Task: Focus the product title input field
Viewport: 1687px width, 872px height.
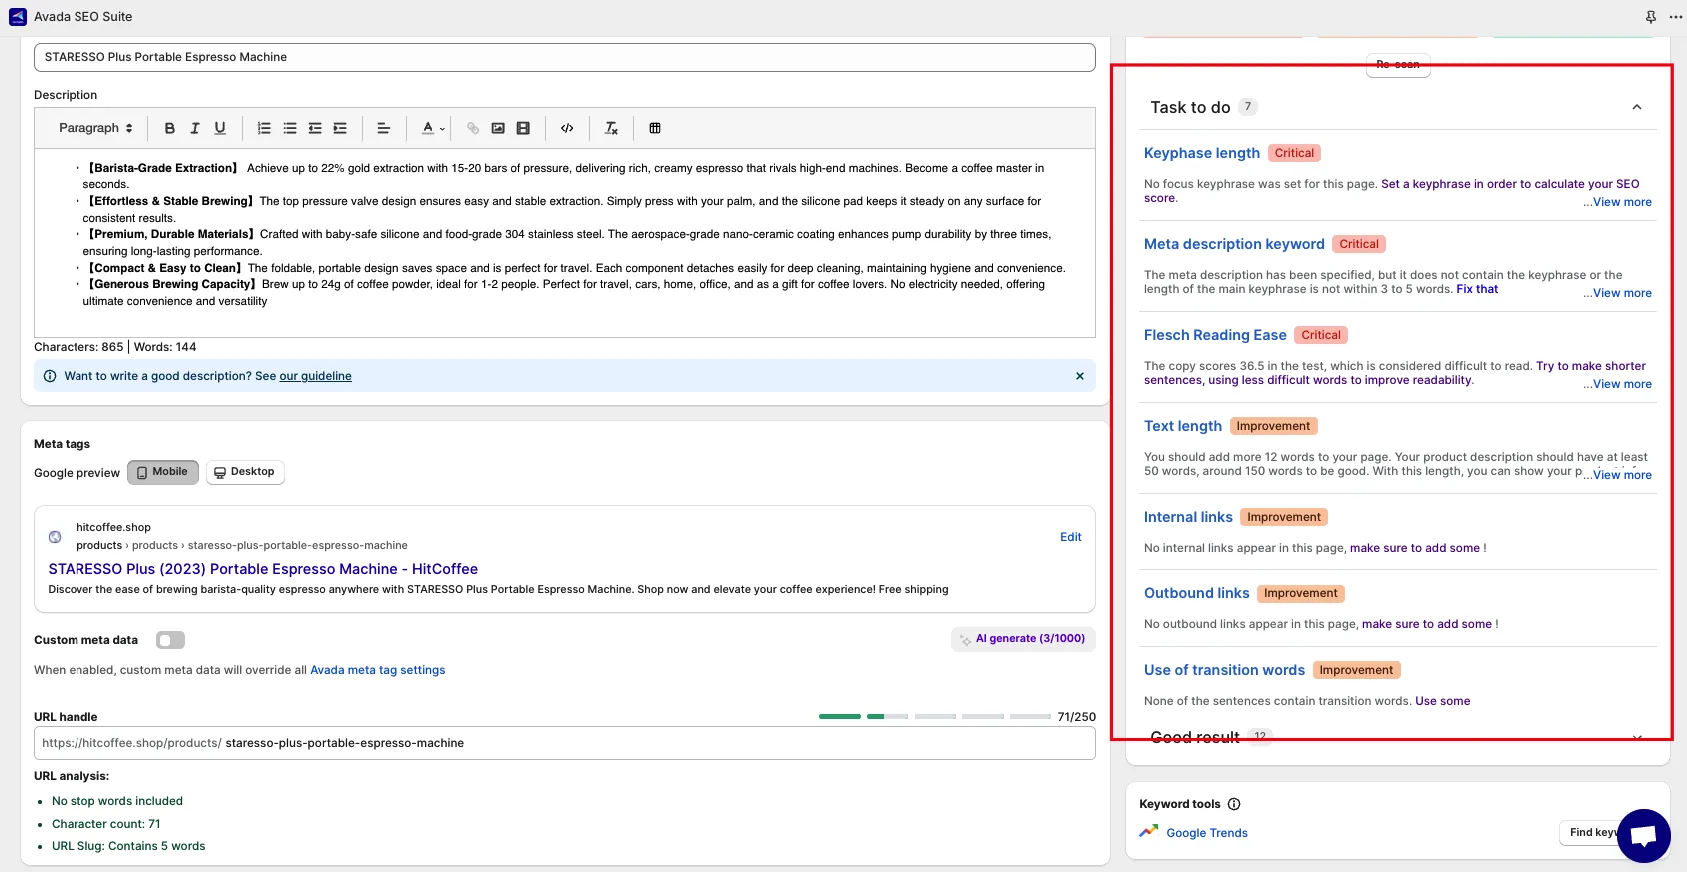Action: 565,57
